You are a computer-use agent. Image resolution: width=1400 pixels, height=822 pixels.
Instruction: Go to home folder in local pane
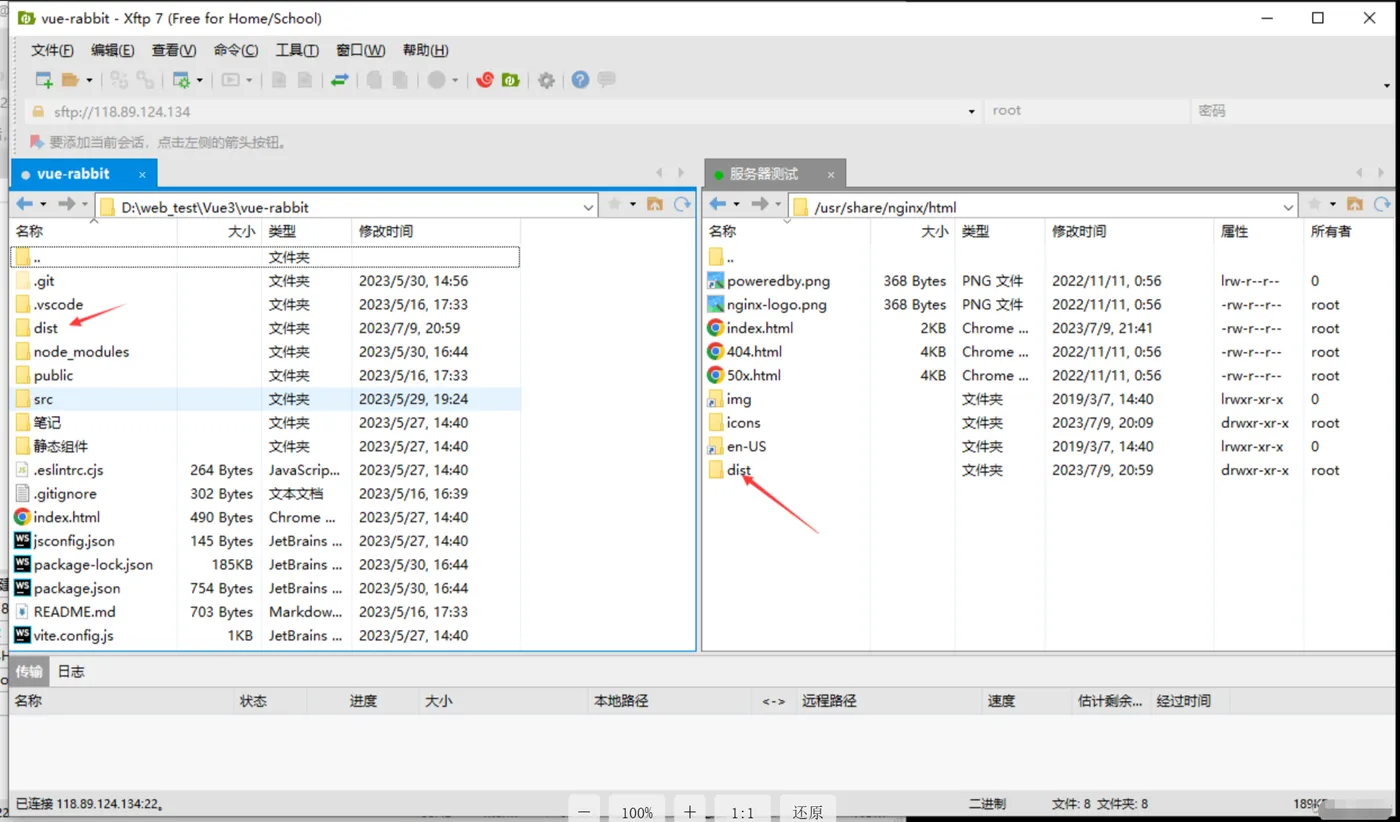[655, 204]
